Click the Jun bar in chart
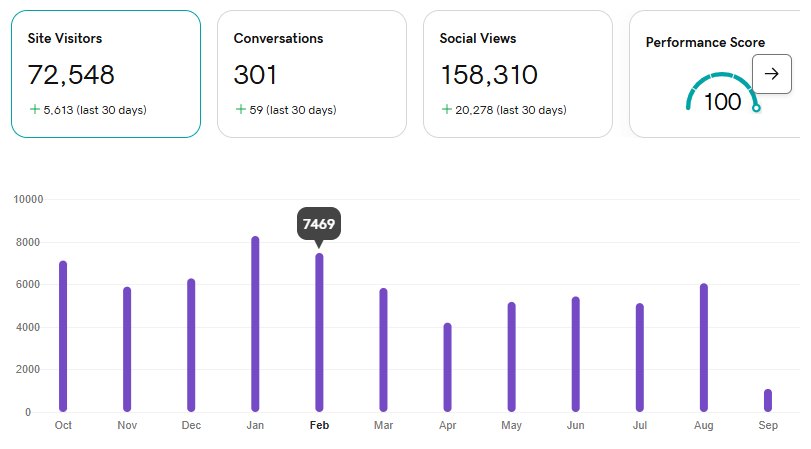Screen dimensions: 811x449 tap(575, 354)
